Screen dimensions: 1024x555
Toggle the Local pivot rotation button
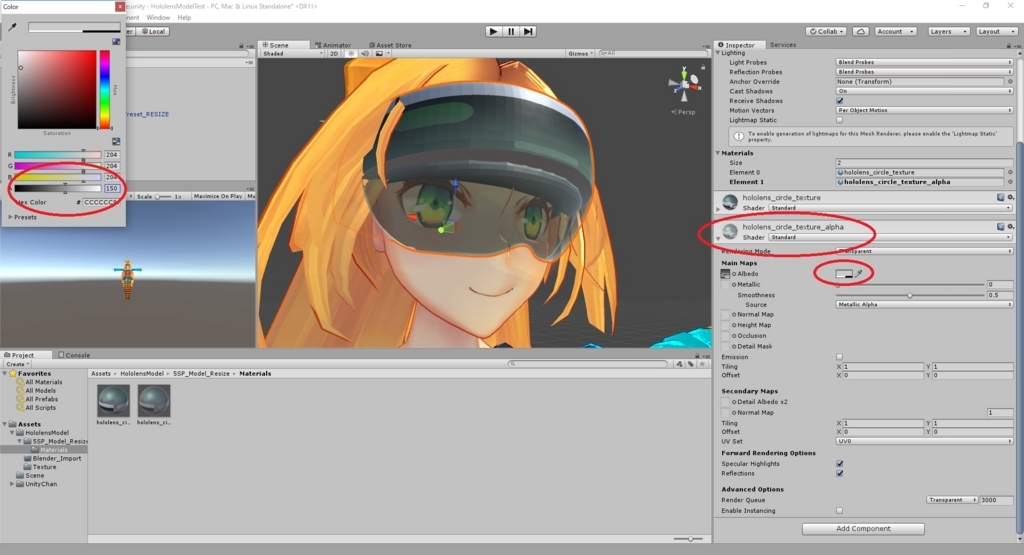click(153, 31)
